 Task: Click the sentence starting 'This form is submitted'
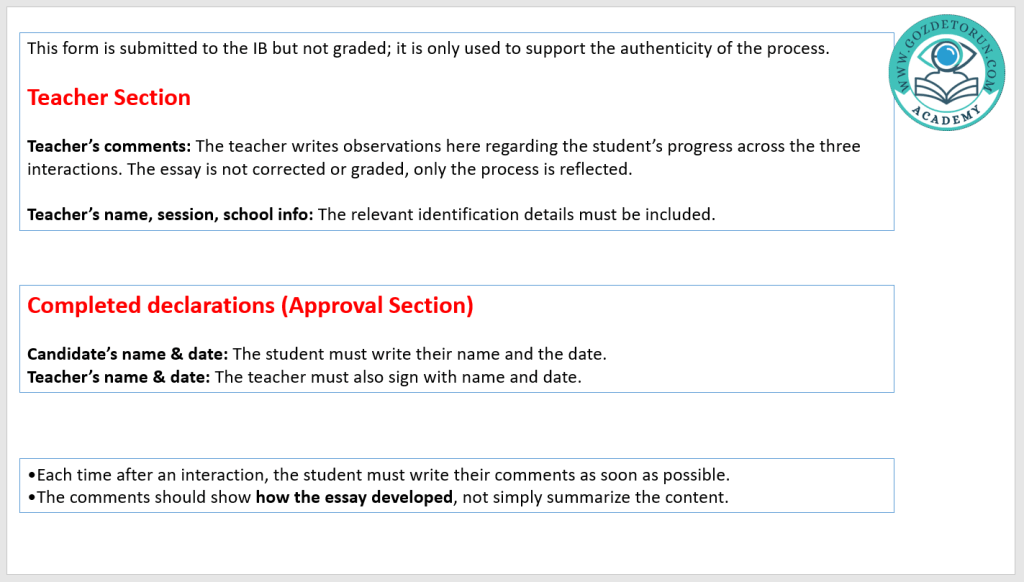pos(428,48)
